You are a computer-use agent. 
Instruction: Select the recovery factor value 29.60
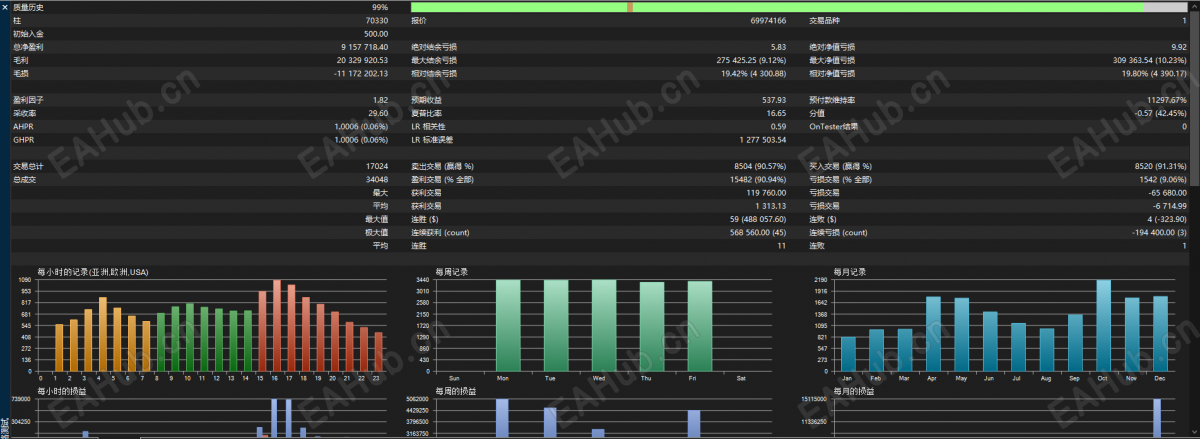pyautogui.click(x=378, y=113)
